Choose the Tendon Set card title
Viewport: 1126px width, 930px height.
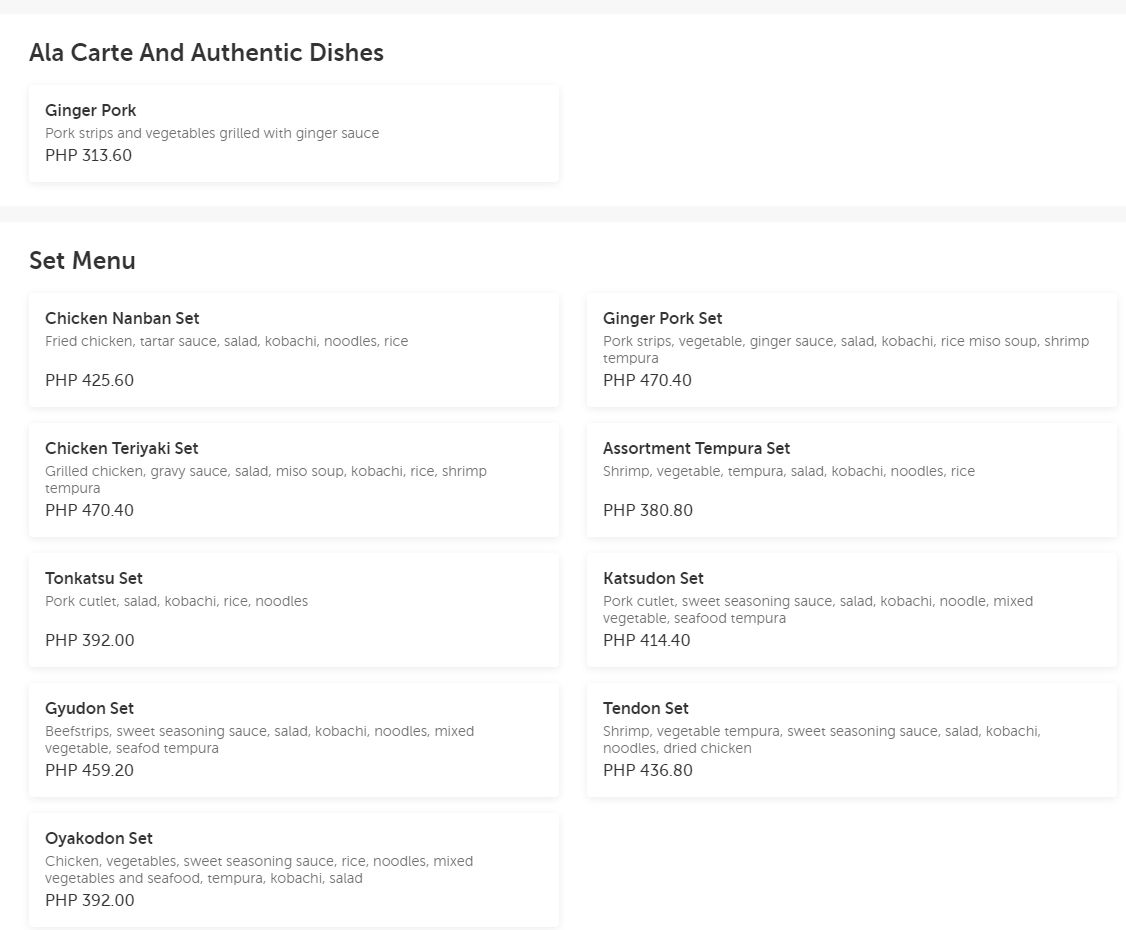[645, 709]
